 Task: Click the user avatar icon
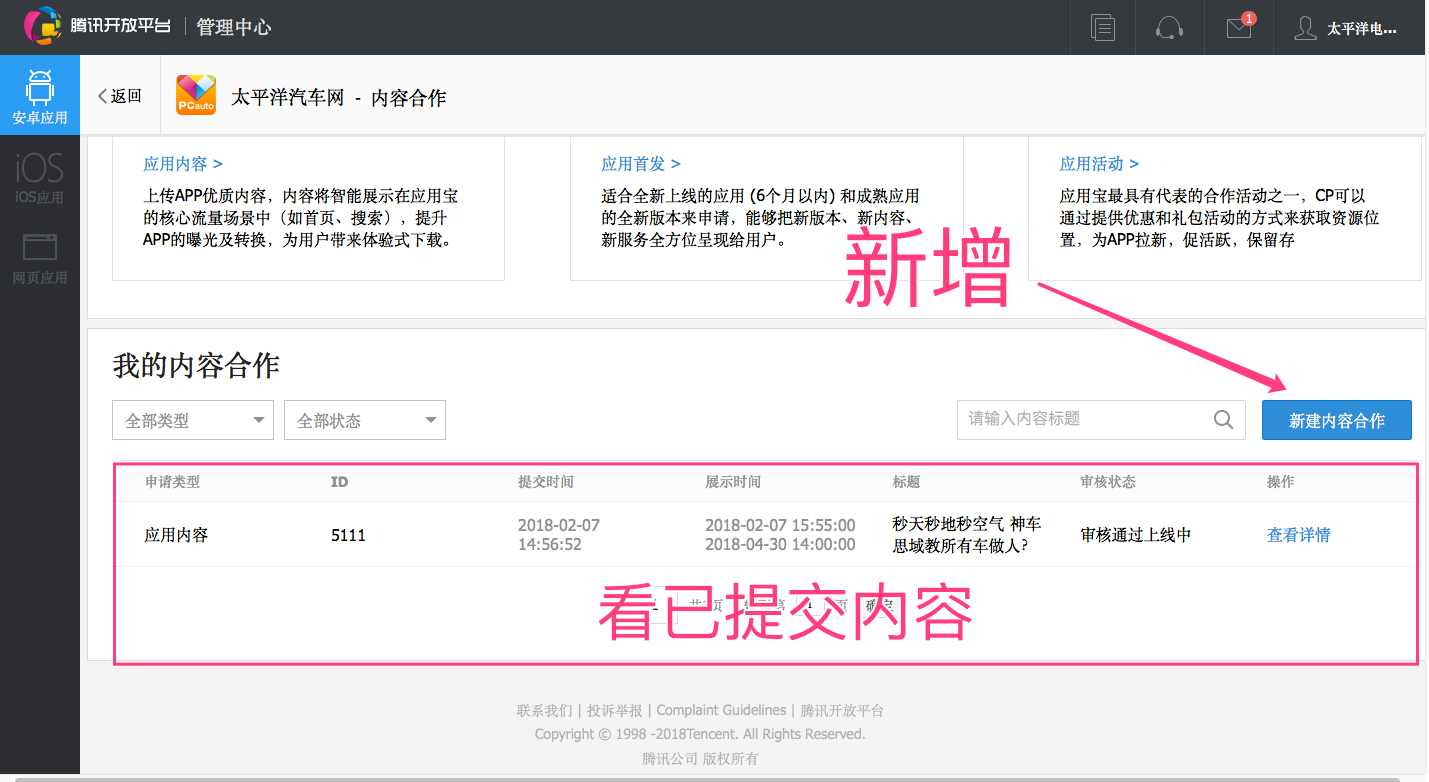[1305, 27]
